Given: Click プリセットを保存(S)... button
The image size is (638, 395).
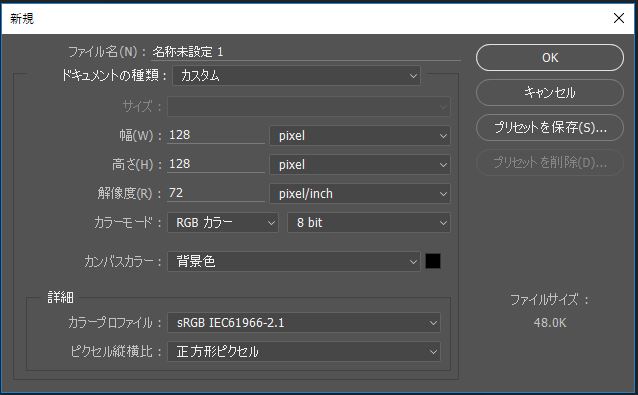Looking at the screenshot, I should point(549,127).
